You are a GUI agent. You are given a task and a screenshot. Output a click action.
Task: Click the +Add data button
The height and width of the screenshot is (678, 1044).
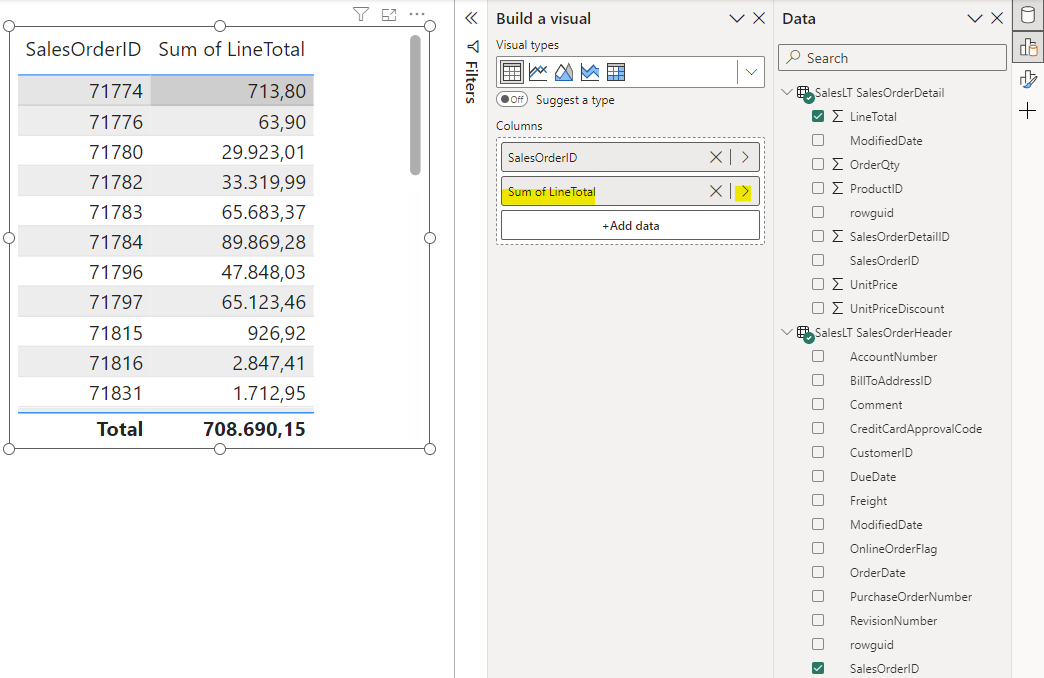coord(630,226)
